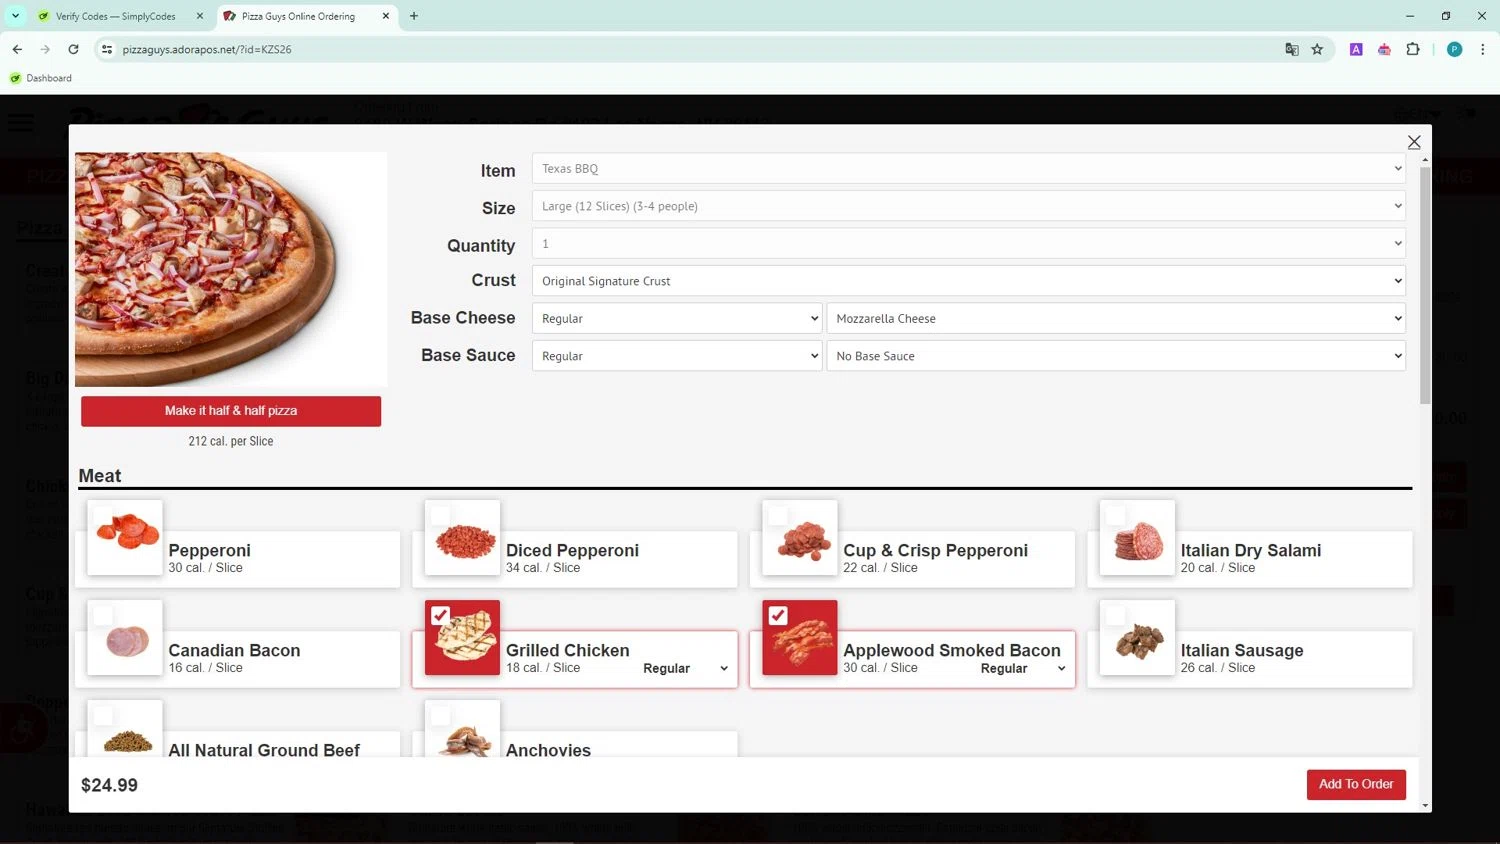Open the pink extension icon next to purple A
Image resolution: width=1500 pixels, height=844 pixels.
tap(1384, 49)
